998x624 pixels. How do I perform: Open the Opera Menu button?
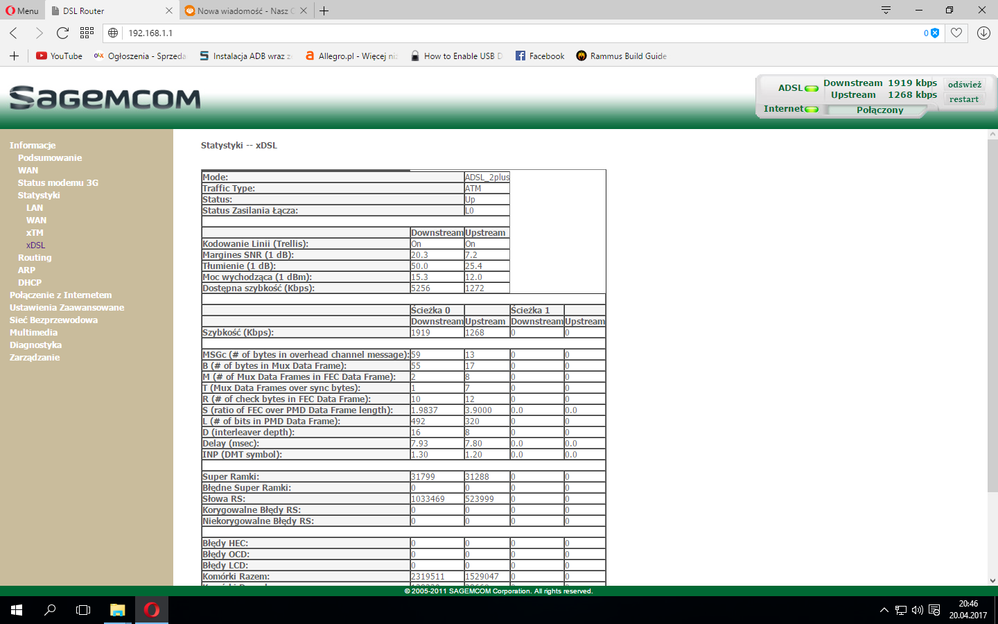point(22,10)
